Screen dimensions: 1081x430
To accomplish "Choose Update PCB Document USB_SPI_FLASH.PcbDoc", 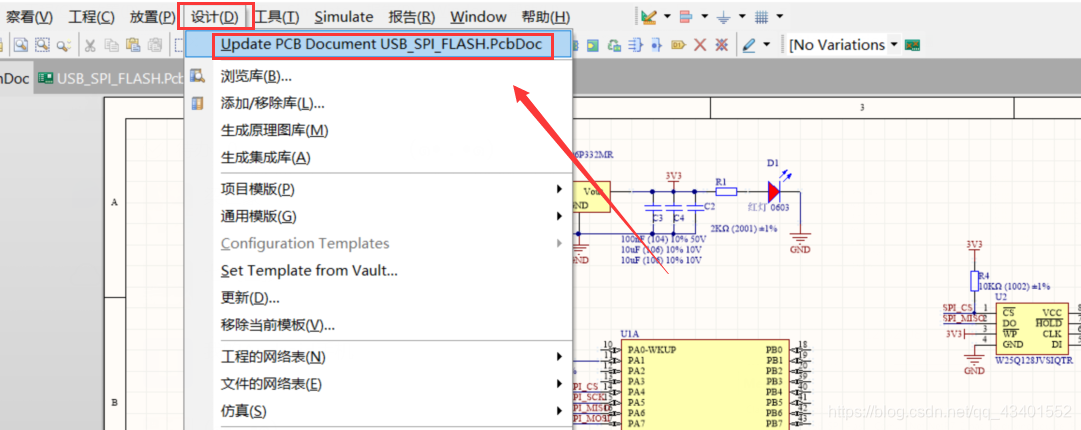I will (x=379, y=45).
